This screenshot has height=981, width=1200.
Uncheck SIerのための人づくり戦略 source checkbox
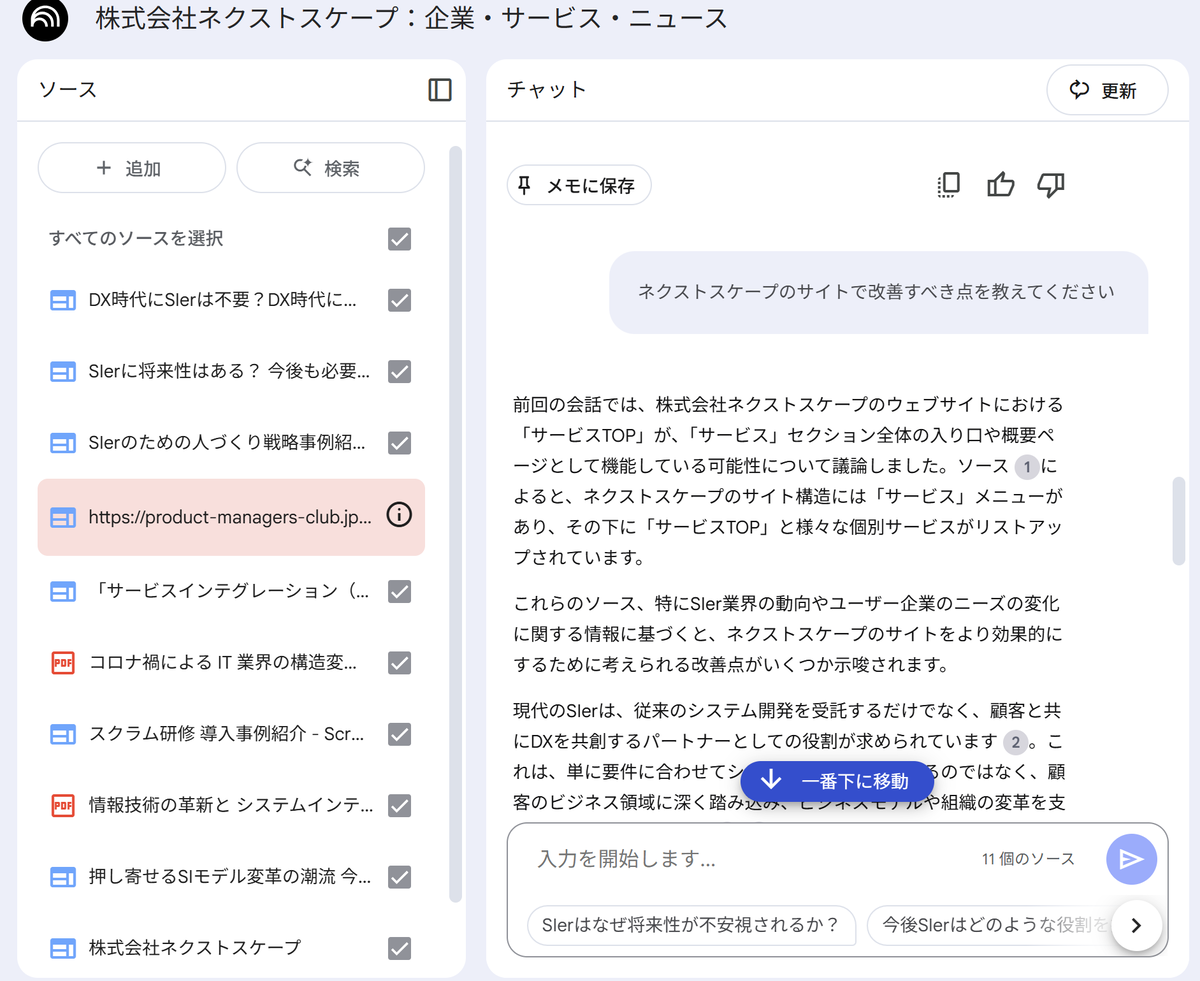coord(400,443)
